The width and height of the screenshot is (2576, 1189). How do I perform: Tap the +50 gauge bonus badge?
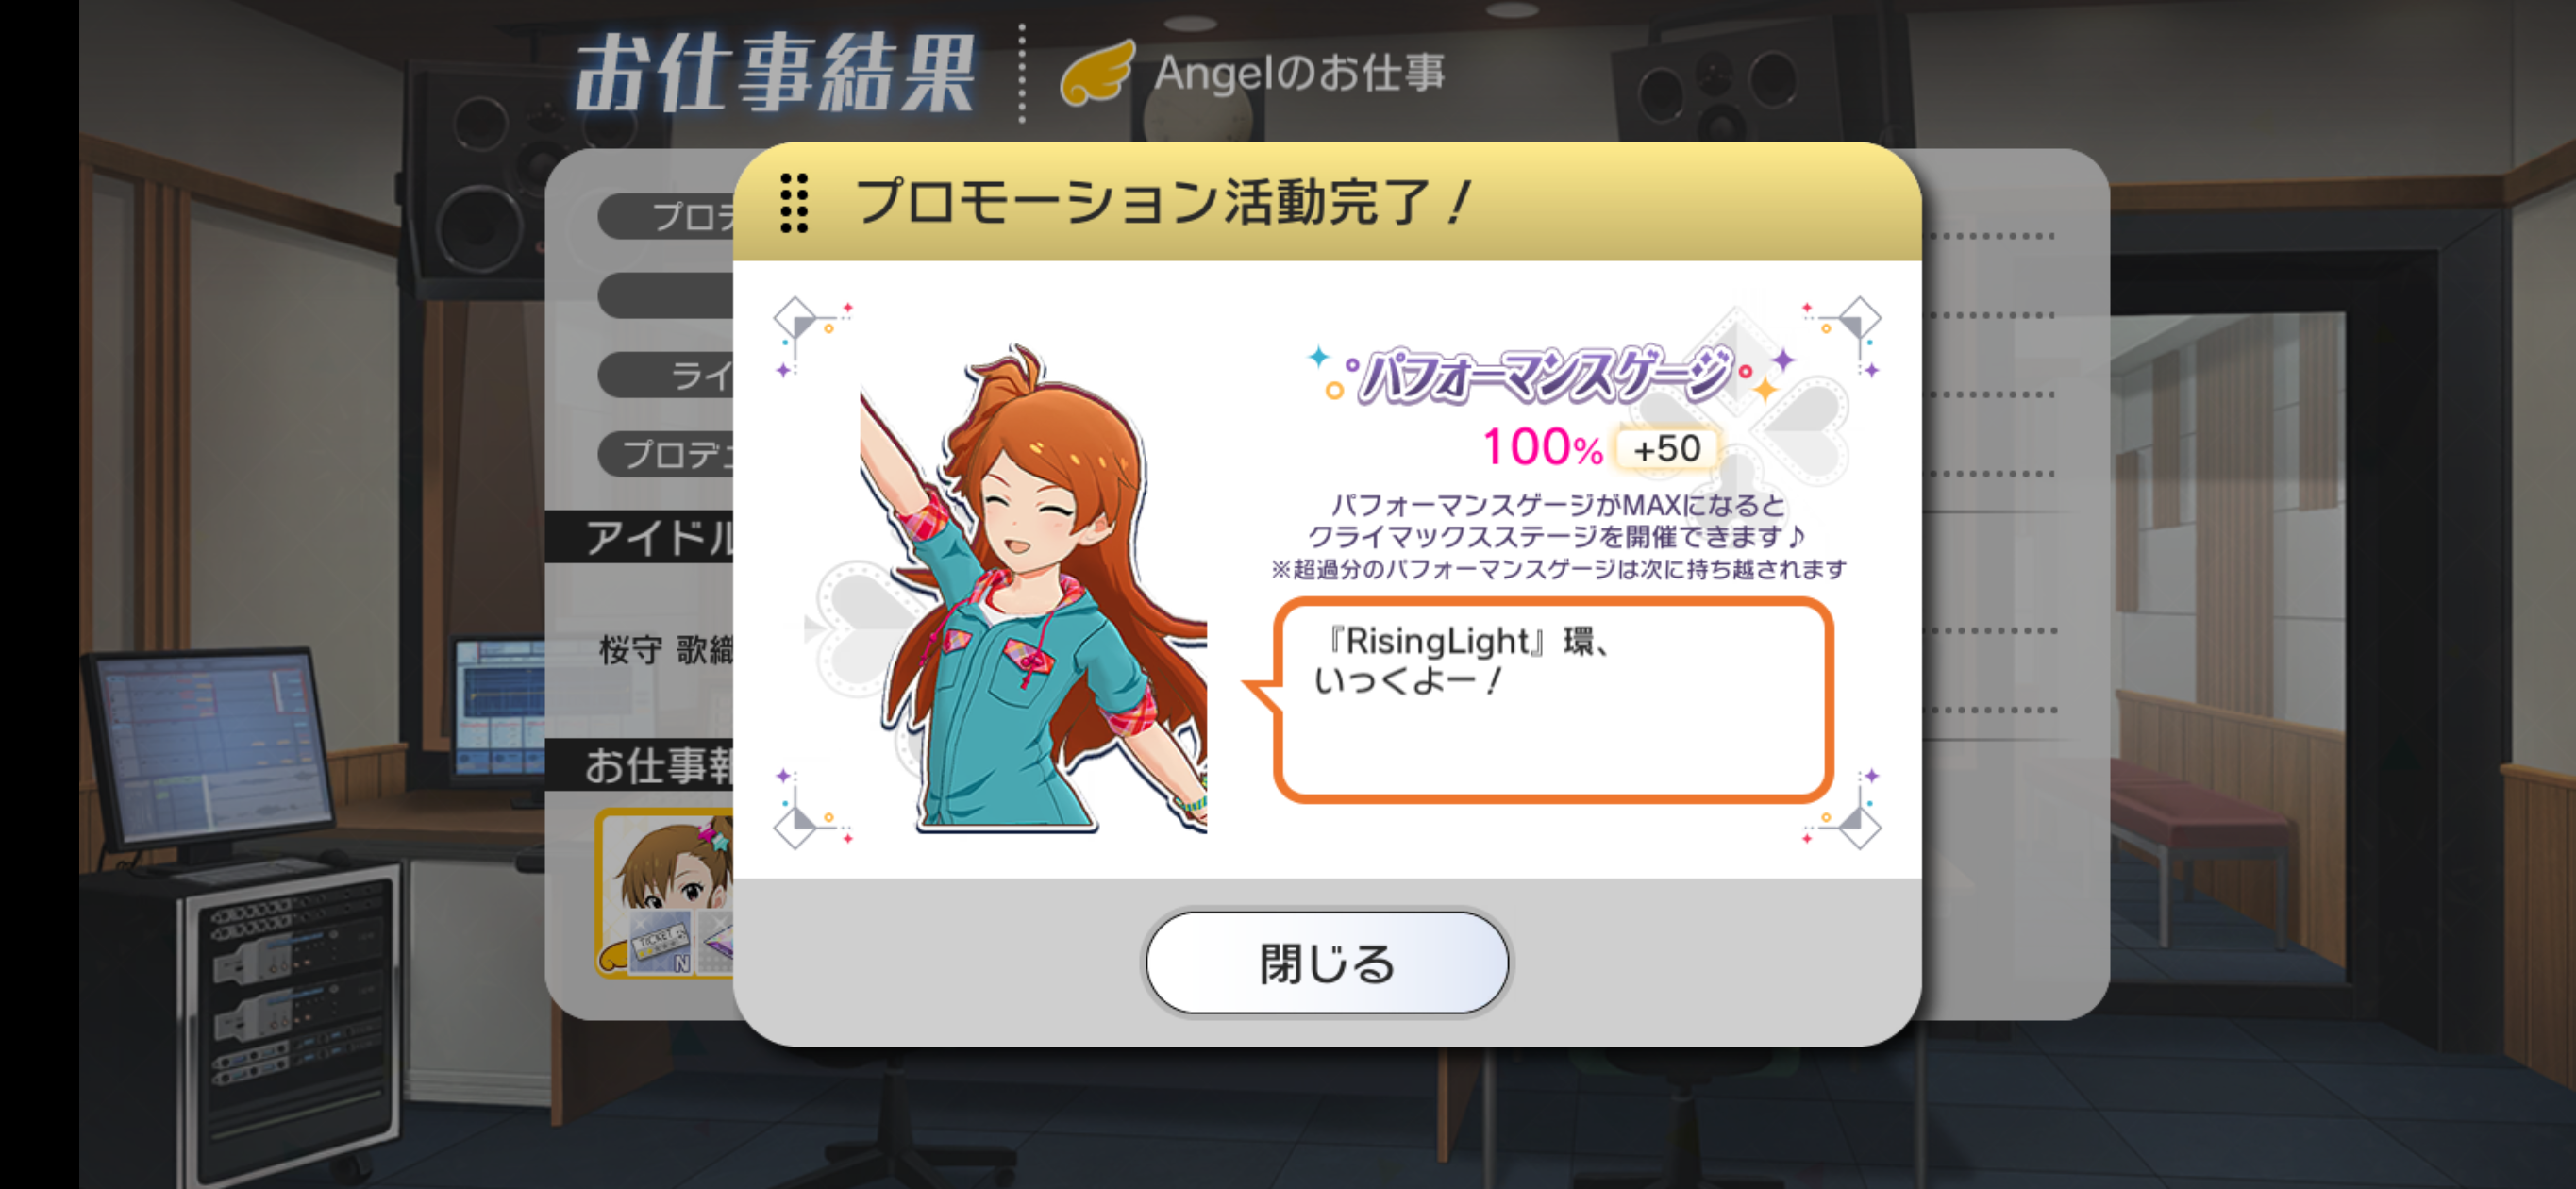coord(1666,448)
